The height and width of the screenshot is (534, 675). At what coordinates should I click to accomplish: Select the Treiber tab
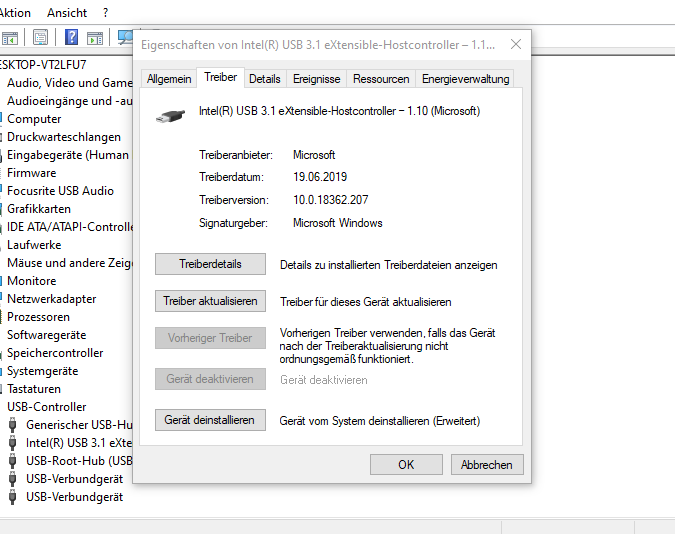click(220, 77)
